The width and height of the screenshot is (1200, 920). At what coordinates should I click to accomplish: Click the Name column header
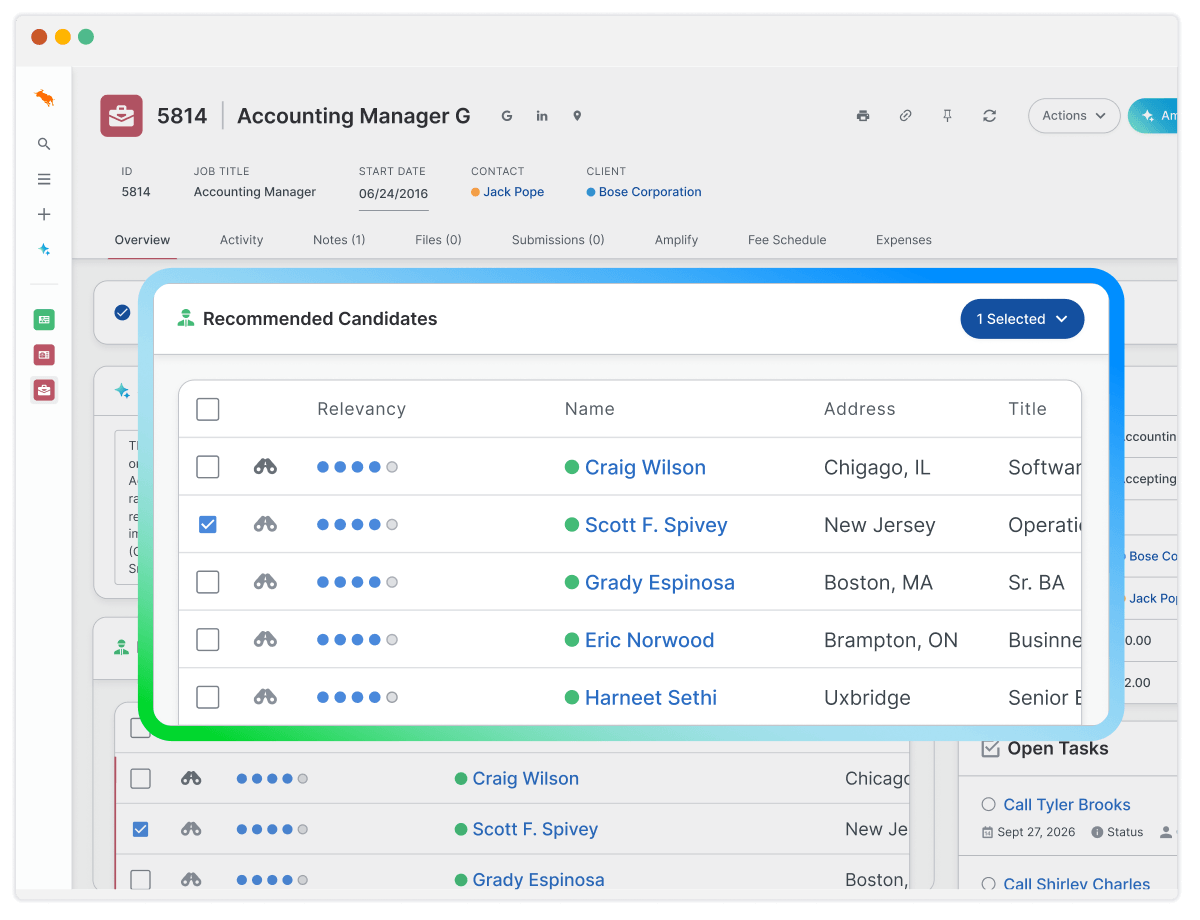tap(590, 409)
